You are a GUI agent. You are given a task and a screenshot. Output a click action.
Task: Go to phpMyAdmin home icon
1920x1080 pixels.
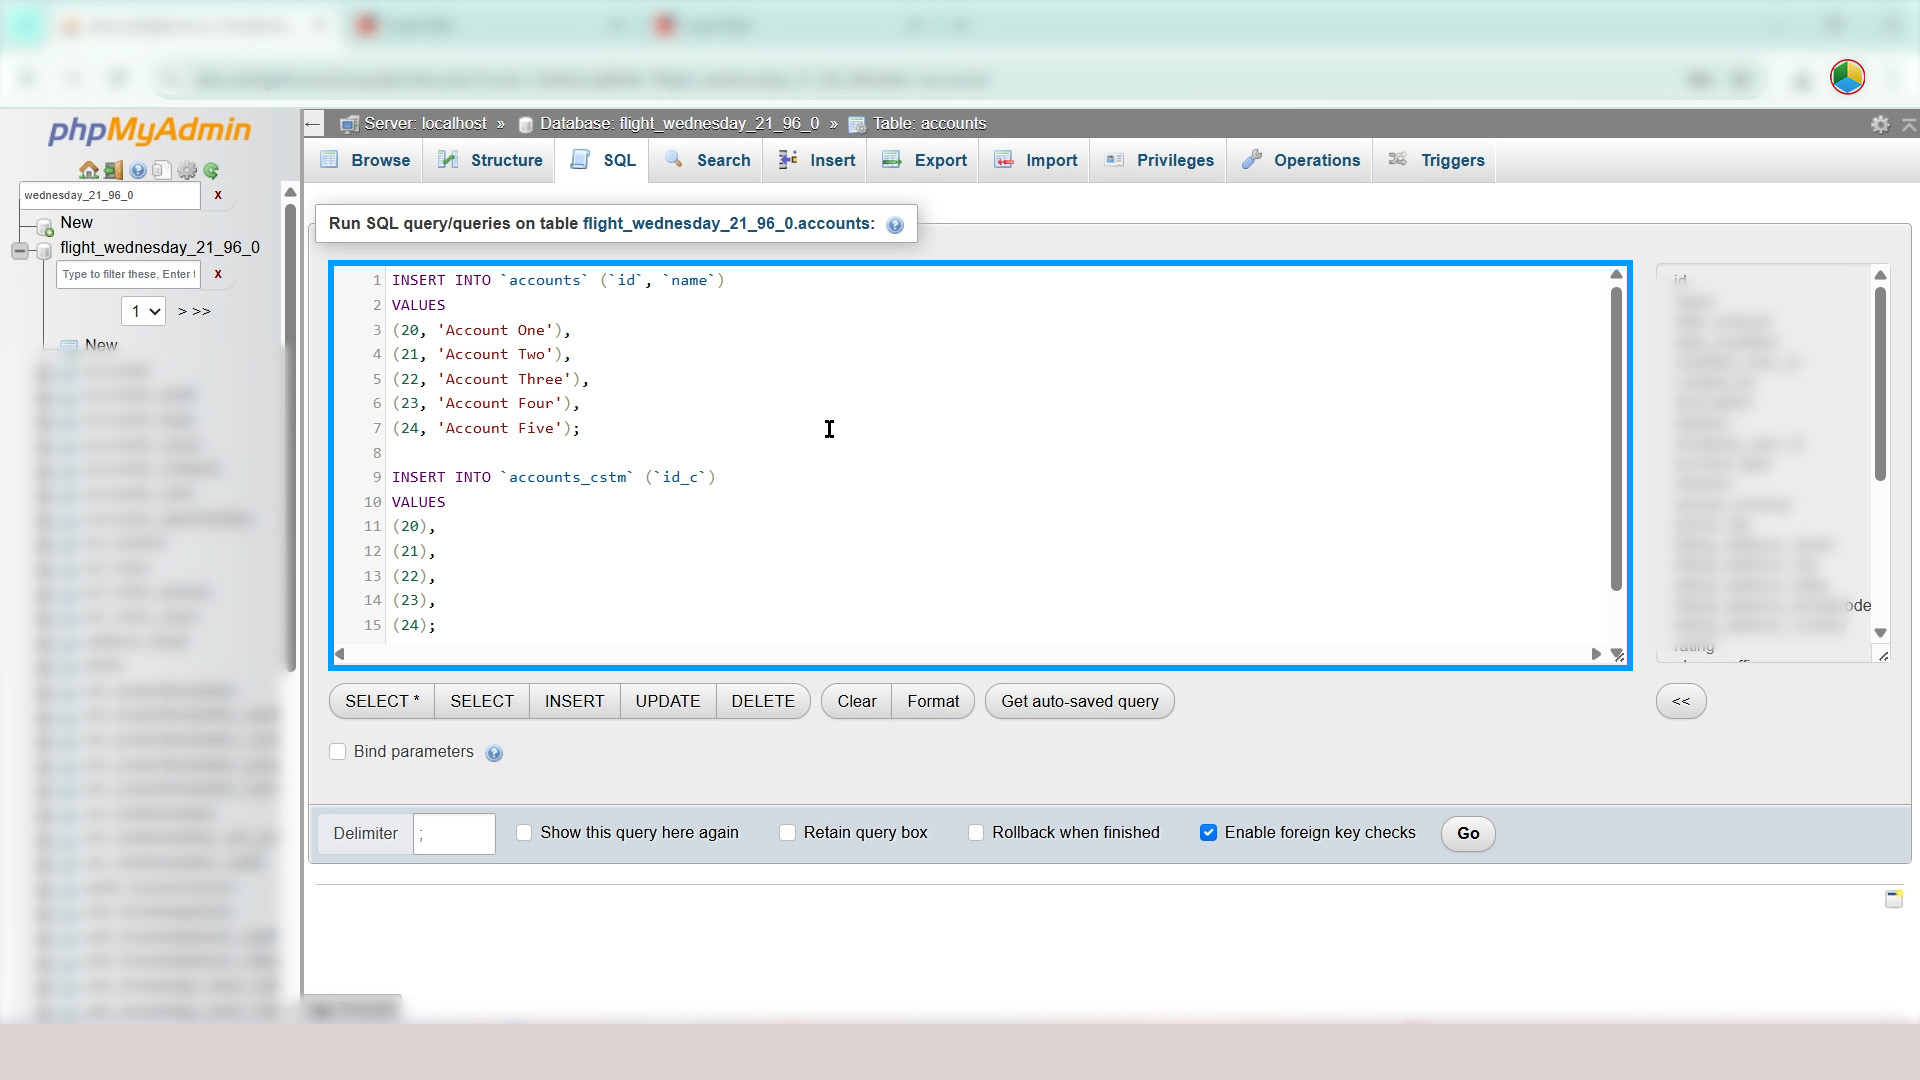(88, 170)
